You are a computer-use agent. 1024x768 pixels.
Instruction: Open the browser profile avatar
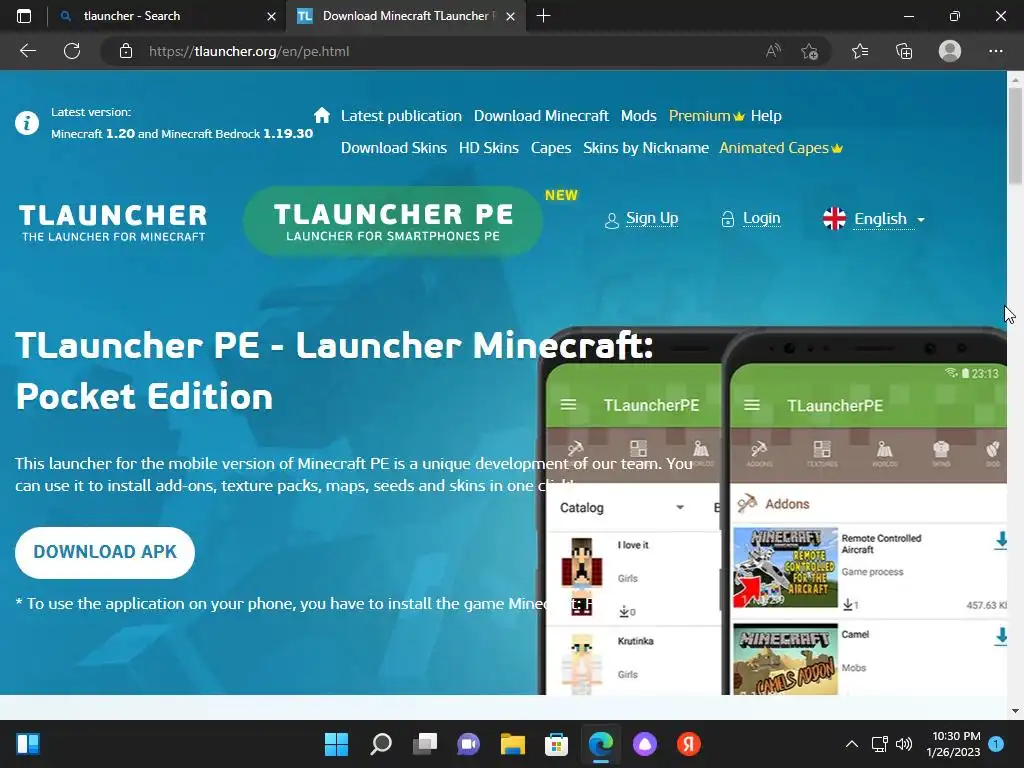pyautogui.click(x=950, y=51)
